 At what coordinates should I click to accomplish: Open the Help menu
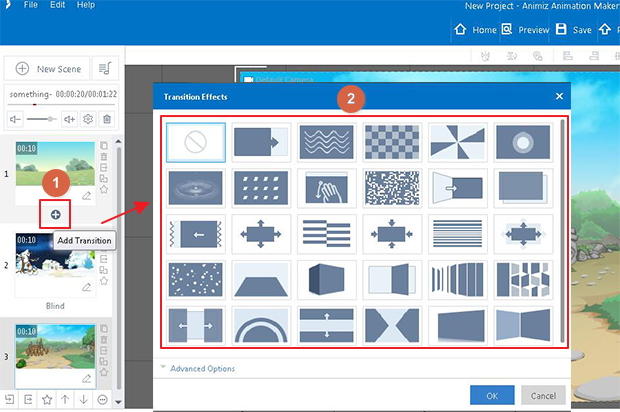[86, 5]
